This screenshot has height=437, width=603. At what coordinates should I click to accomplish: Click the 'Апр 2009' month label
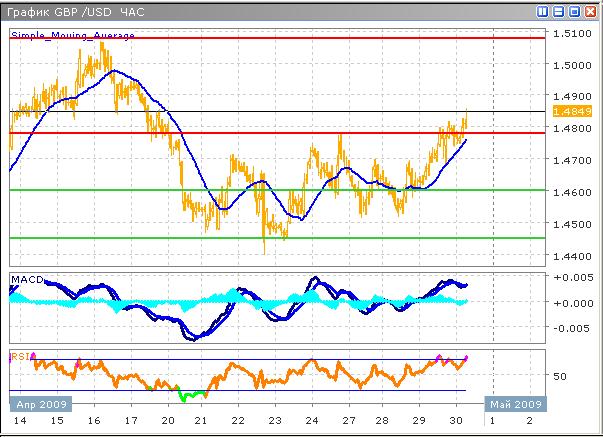click(x=38, y=404)
